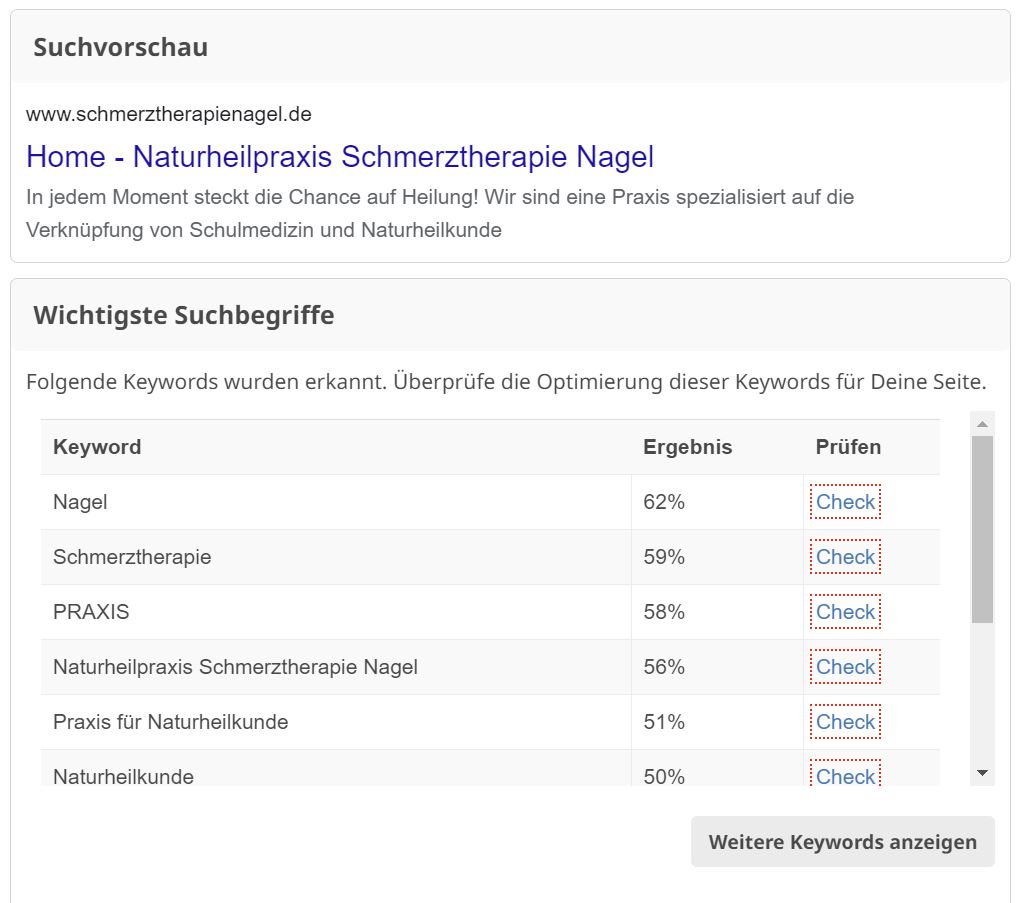Click the scrollbar up arrow in keyword table
This screenshot has height=903, width=1033.
[982, 424]
